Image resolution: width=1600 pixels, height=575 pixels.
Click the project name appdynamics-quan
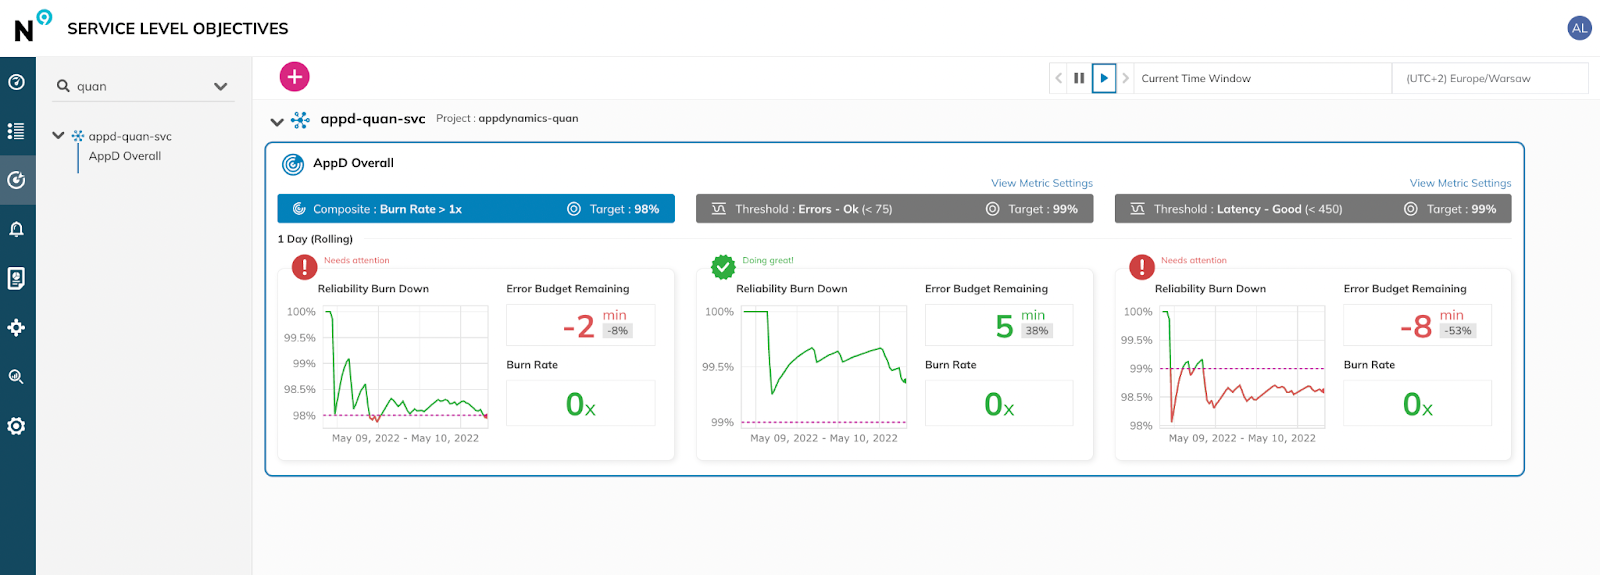pyautogui.click(x=528, y=118)
